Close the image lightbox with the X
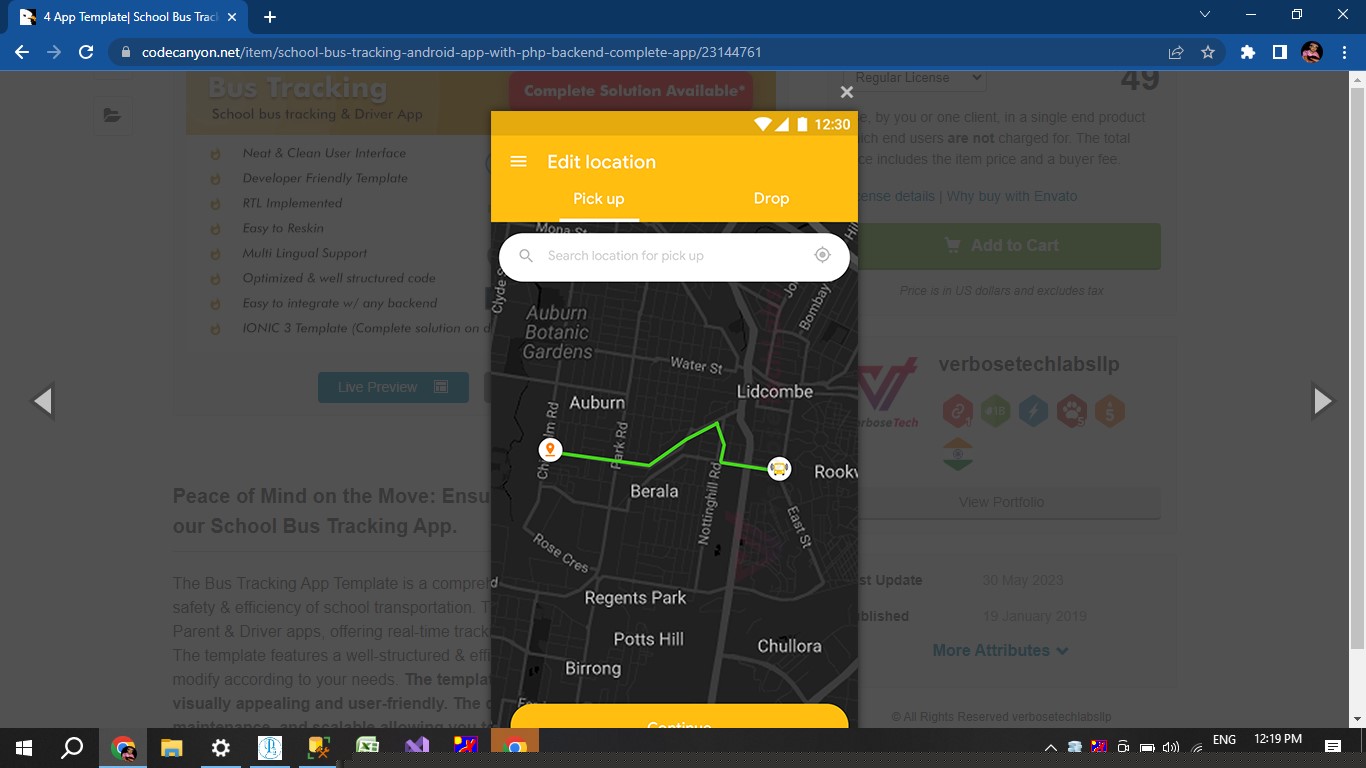The height and width of the screenshot is (768, 1366). pyautogui.click(x=846, y=92)
